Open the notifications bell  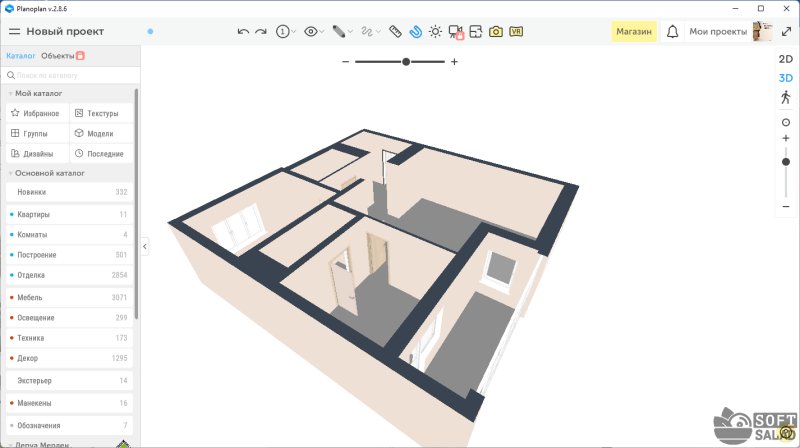[672, 32]
